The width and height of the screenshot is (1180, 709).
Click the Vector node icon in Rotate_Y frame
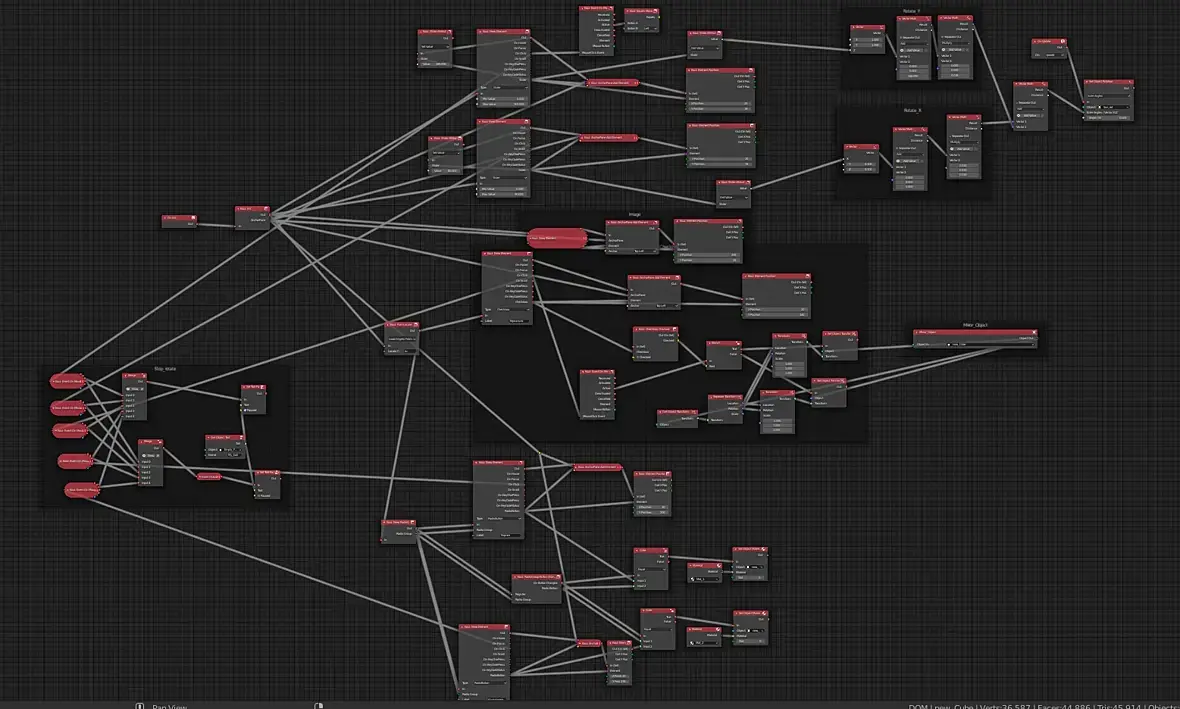(882, 27)
